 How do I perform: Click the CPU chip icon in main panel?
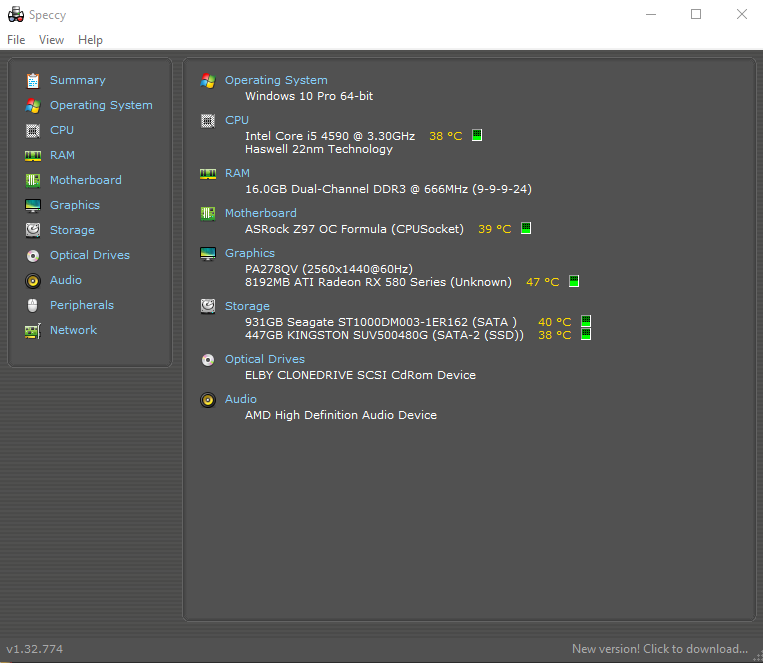[208, 120]
